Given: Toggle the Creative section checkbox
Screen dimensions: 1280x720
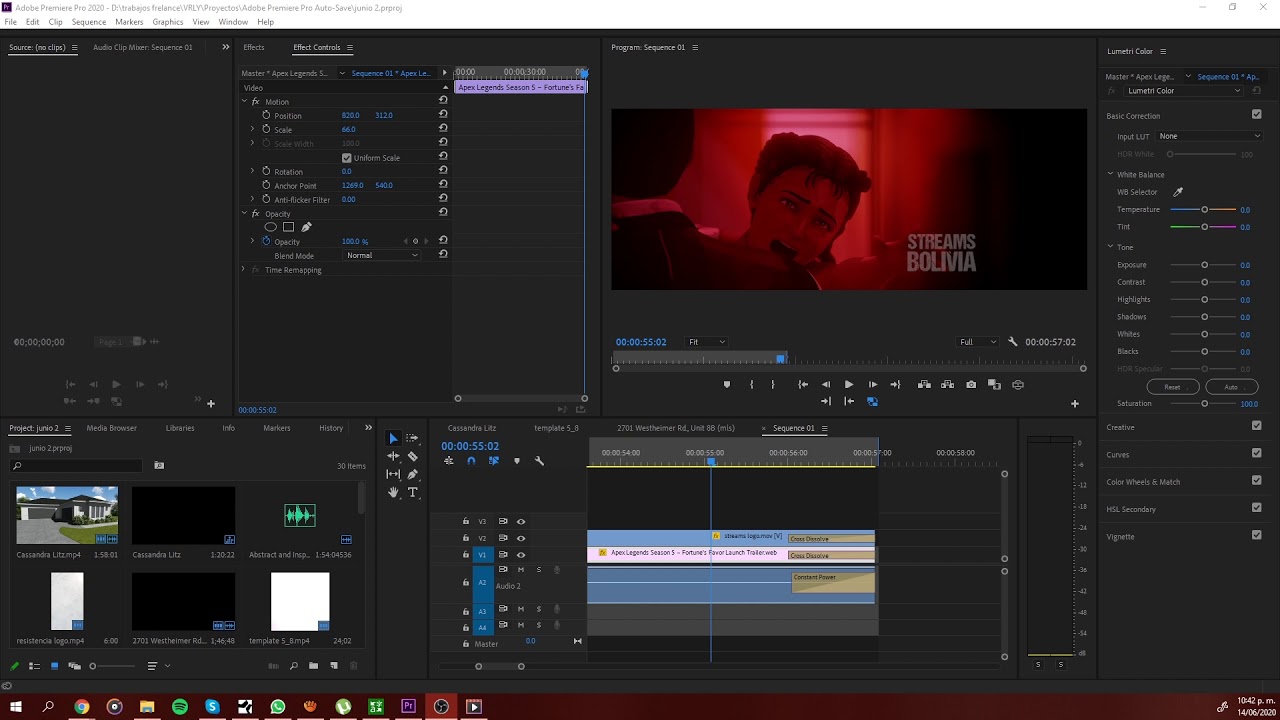Looking at the screenshot, I should (x=1257, y=426).
